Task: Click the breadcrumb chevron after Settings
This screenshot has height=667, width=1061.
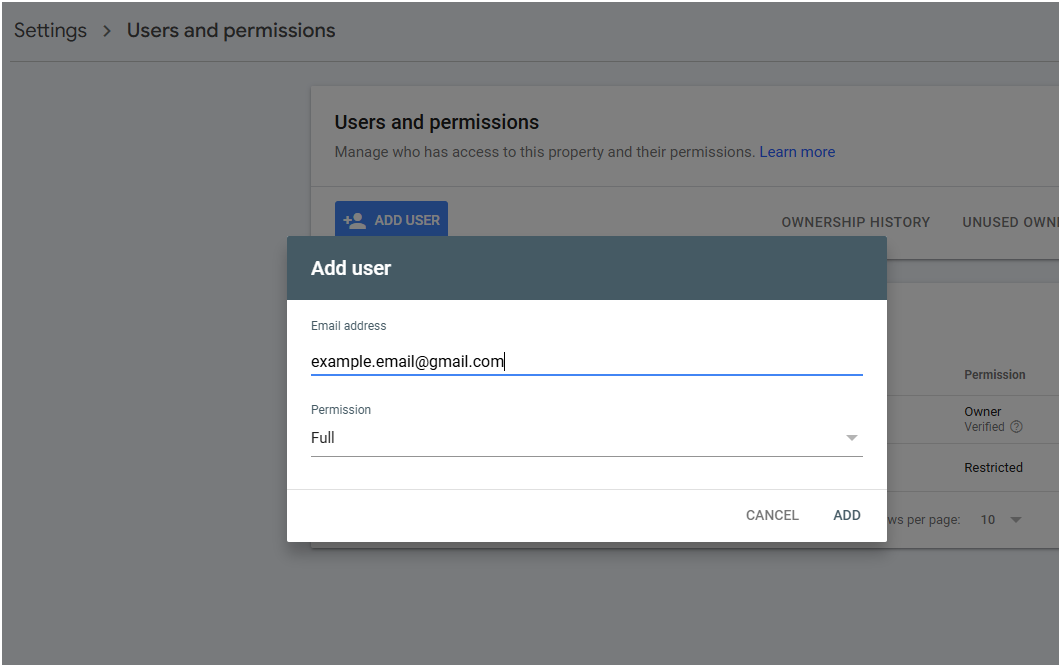Action: 107,31
